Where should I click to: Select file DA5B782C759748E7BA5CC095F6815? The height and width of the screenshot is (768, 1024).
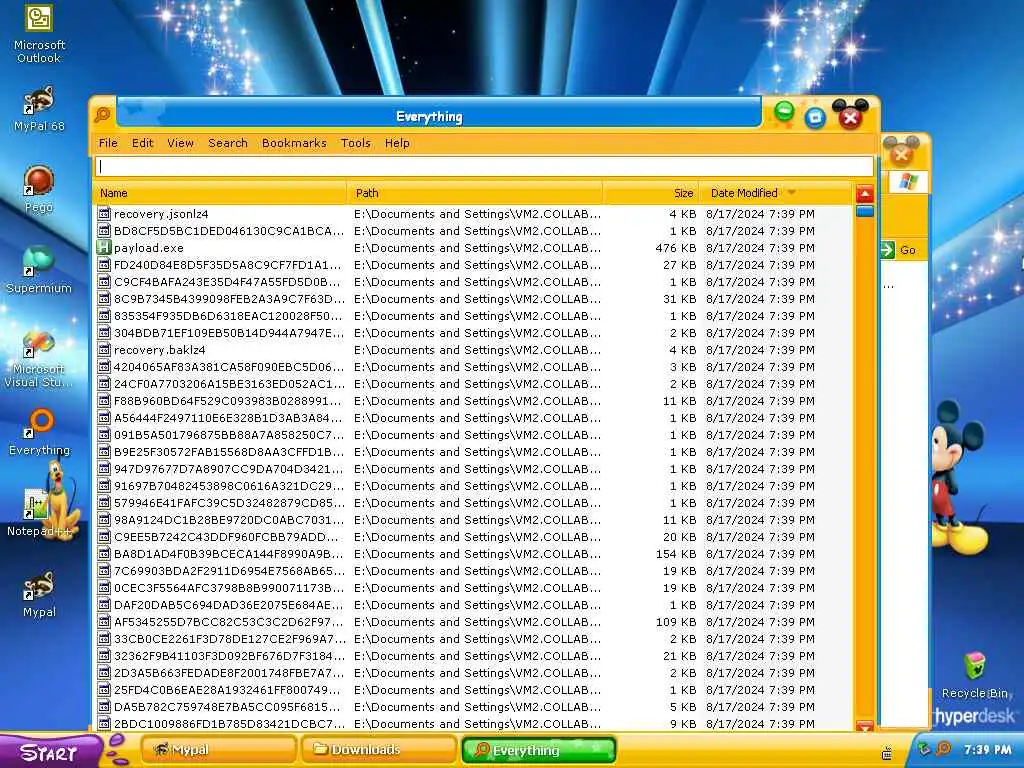pos(473,707)
